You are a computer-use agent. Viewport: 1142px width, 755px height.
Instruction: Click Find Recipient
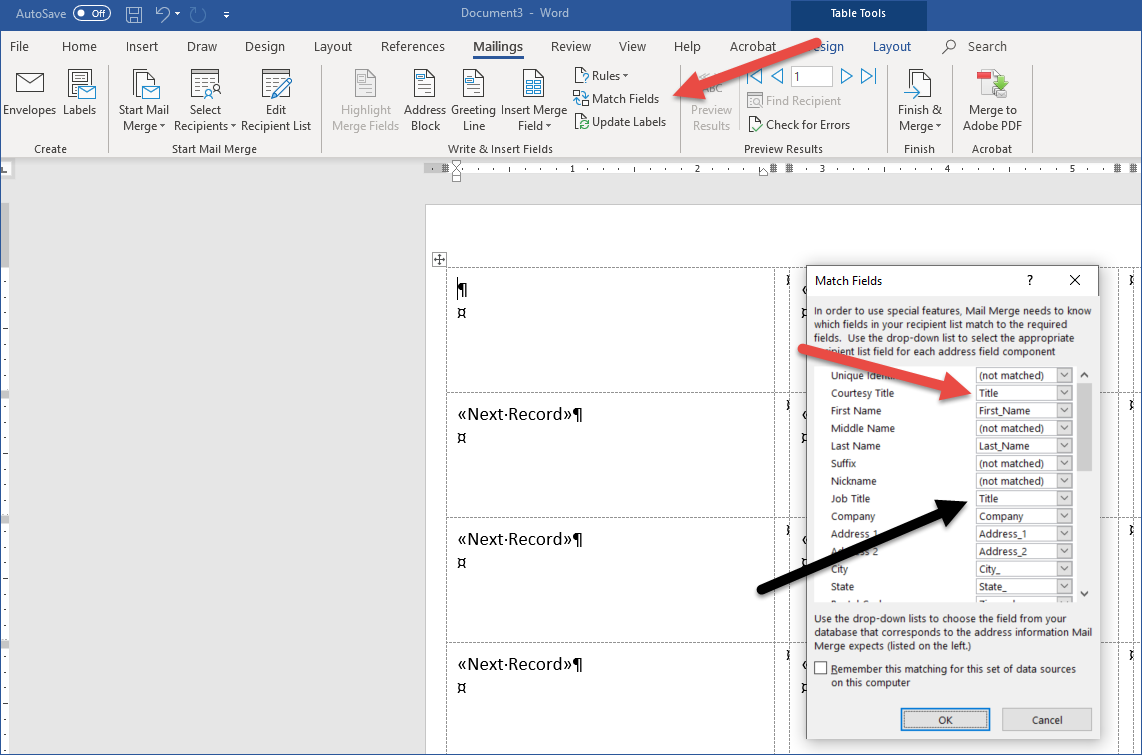(794, 100)
